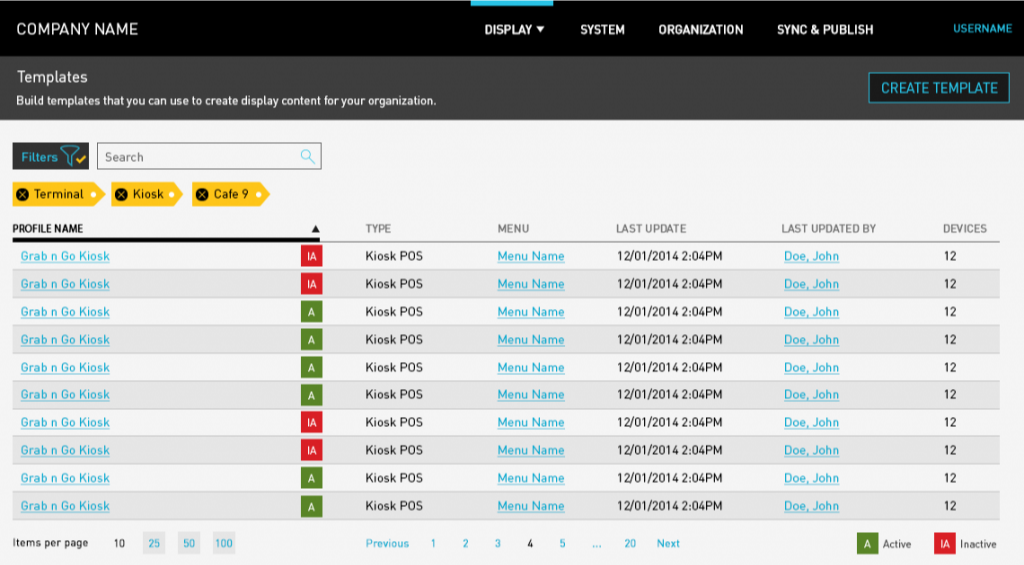Click the green Active legend icon
The width and height of the screenshot is (1024, 565).
click(x=867, y=544)
